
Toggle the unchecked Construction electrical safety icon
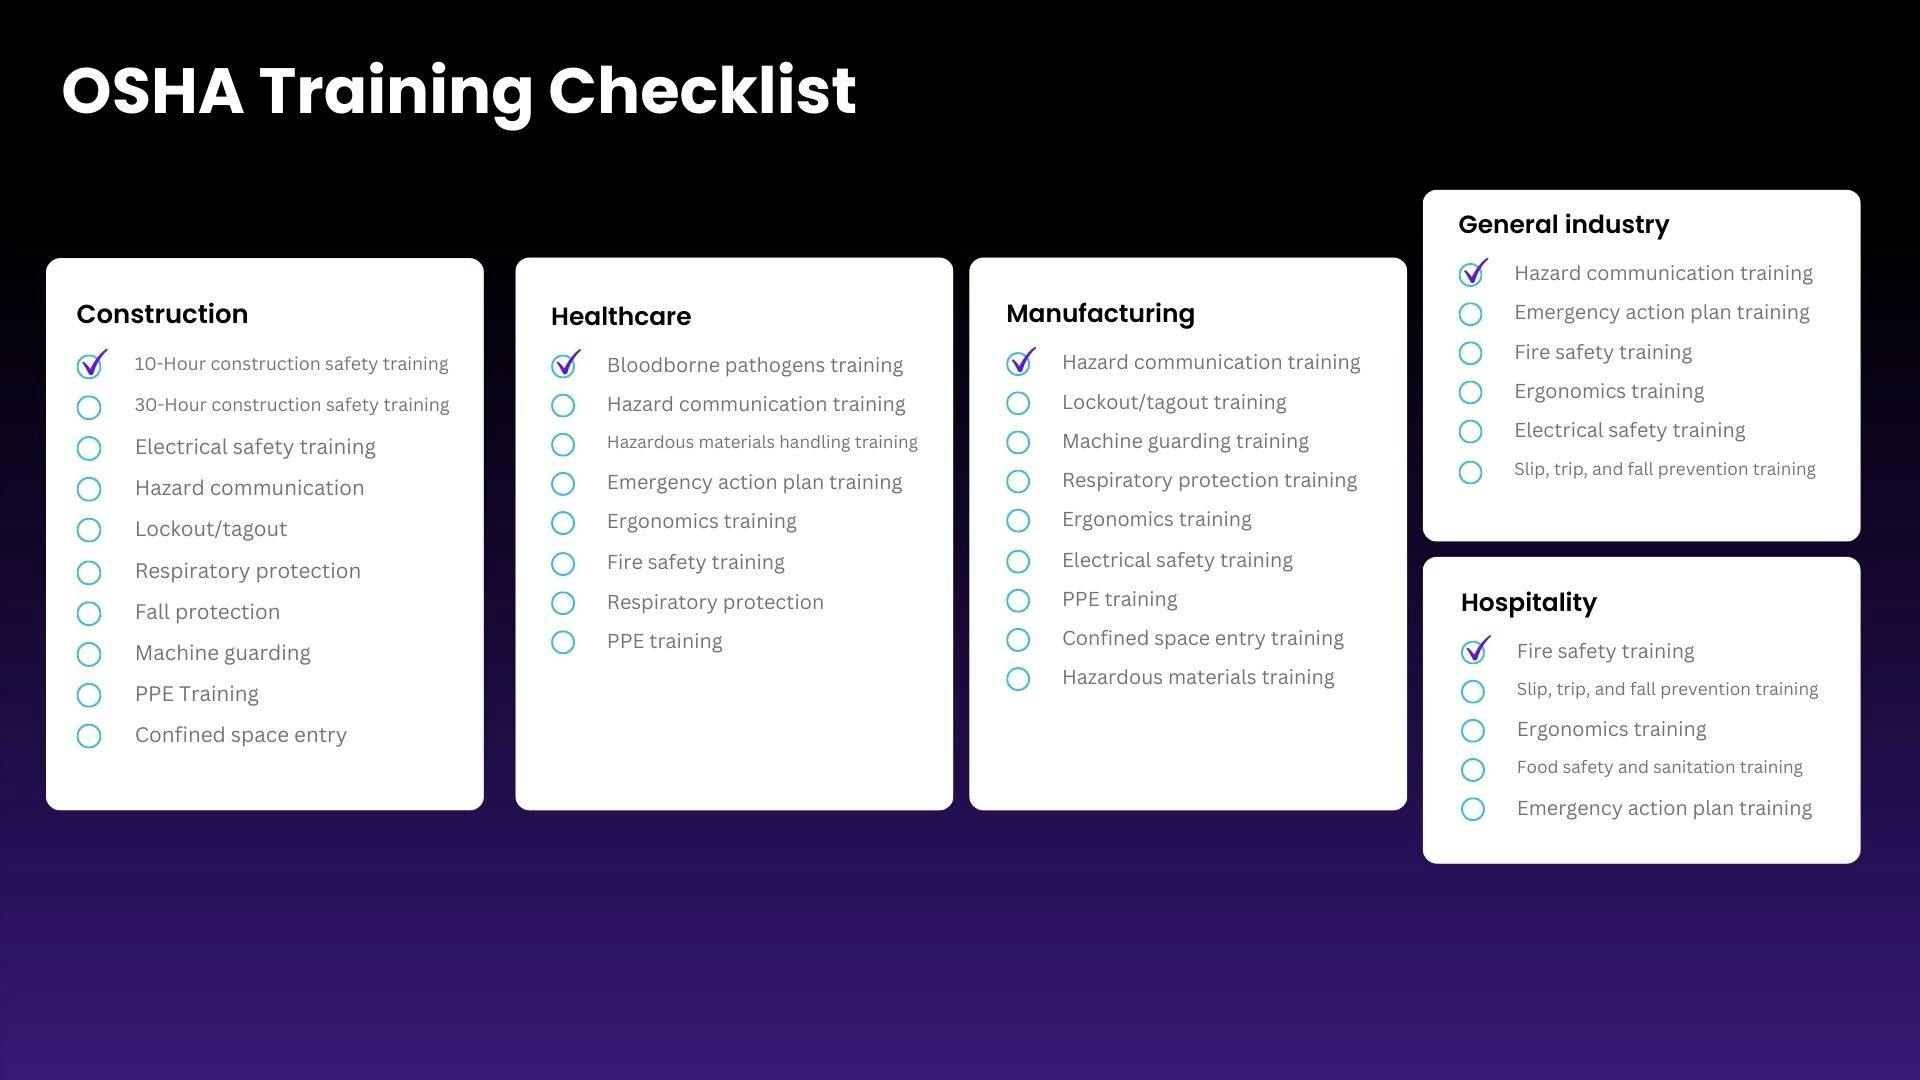[x=88, y=446]
